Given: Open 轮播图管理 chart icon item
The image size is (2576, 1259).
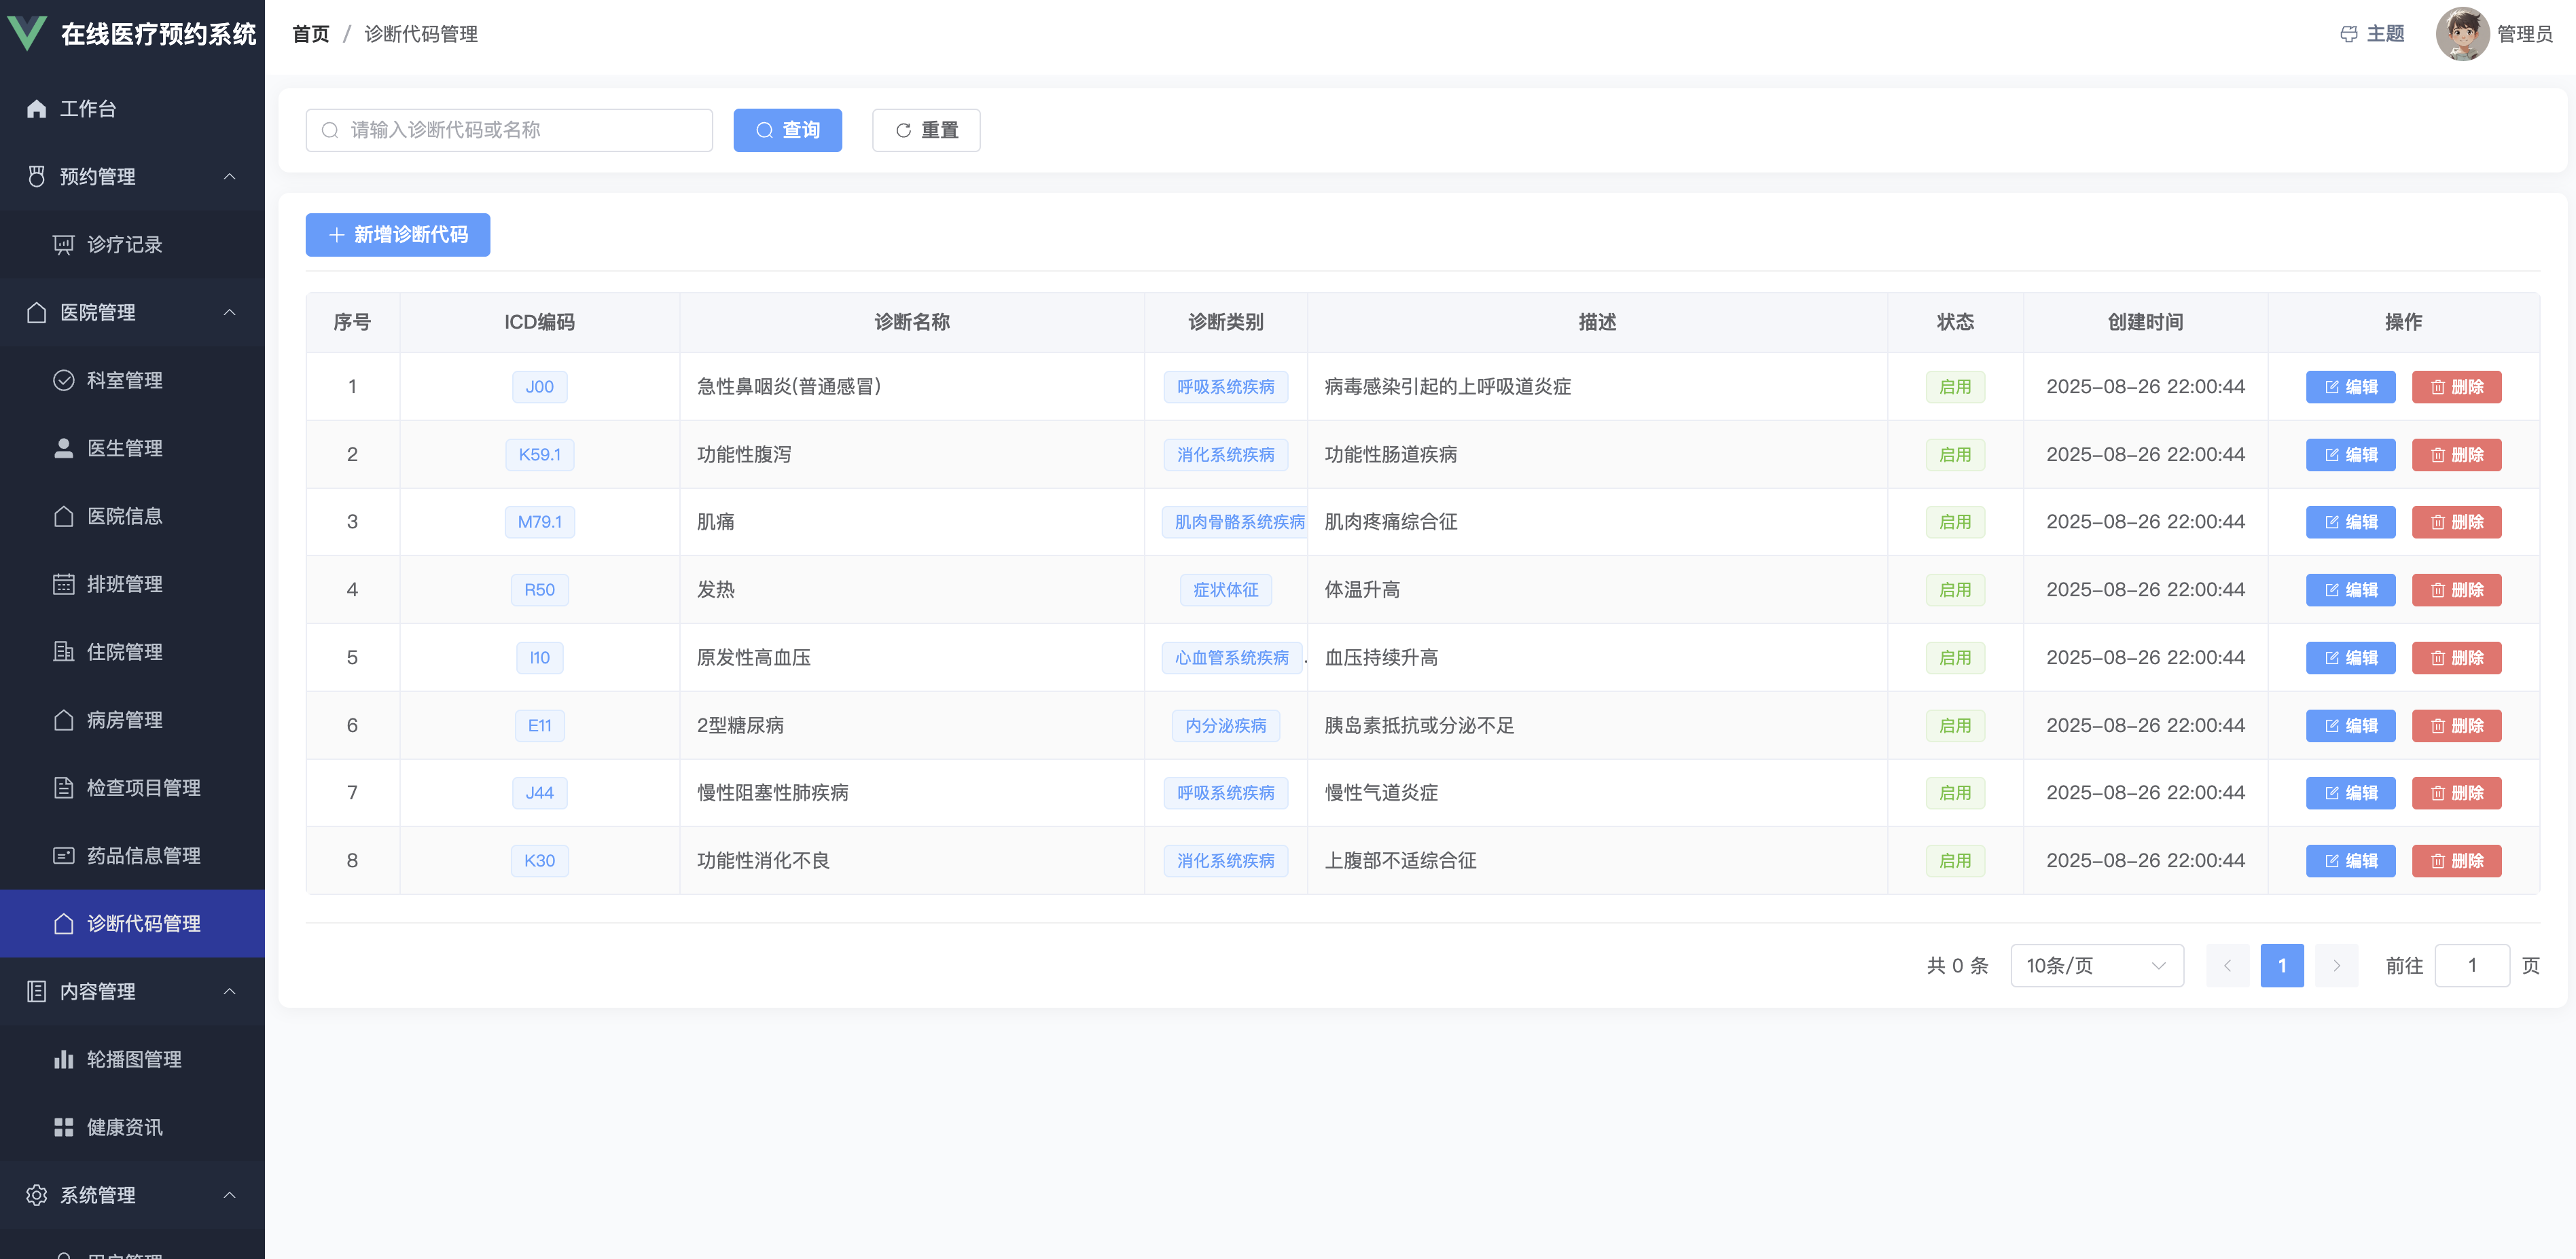Looking at the screenshot, I should click(133, 1059).
